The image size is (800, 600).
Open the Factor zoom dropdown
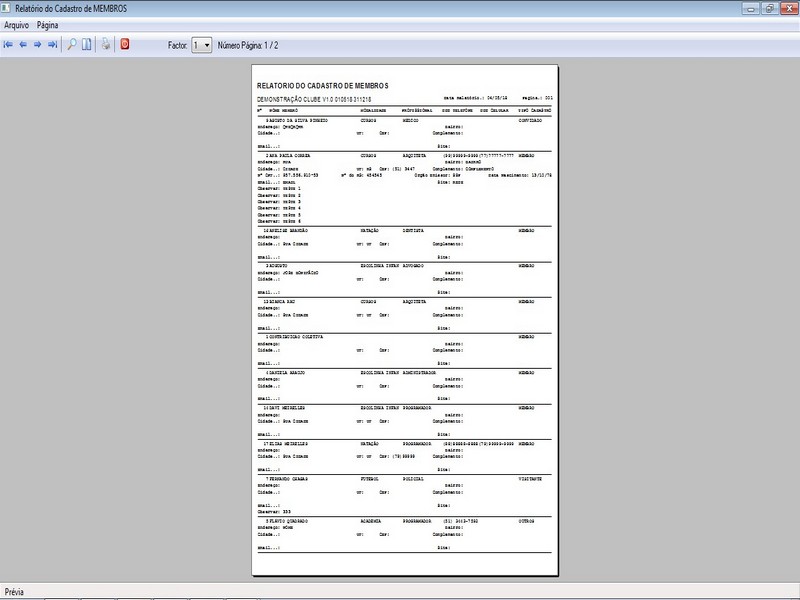coord(202,45)
